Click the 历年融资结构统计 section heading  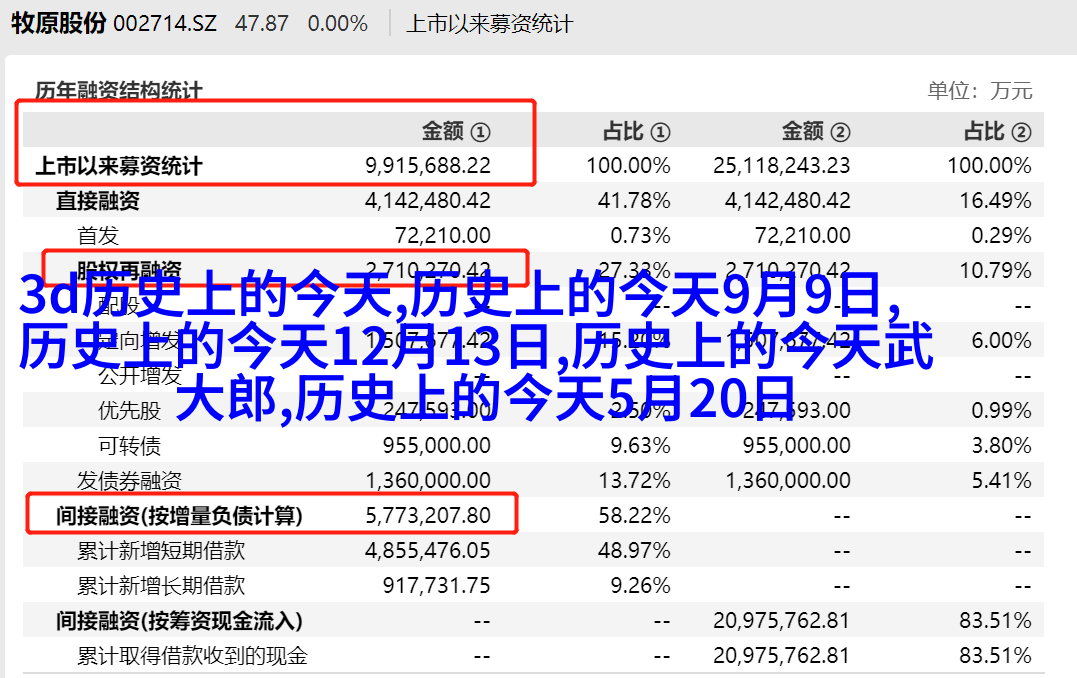tap(119, 91)
